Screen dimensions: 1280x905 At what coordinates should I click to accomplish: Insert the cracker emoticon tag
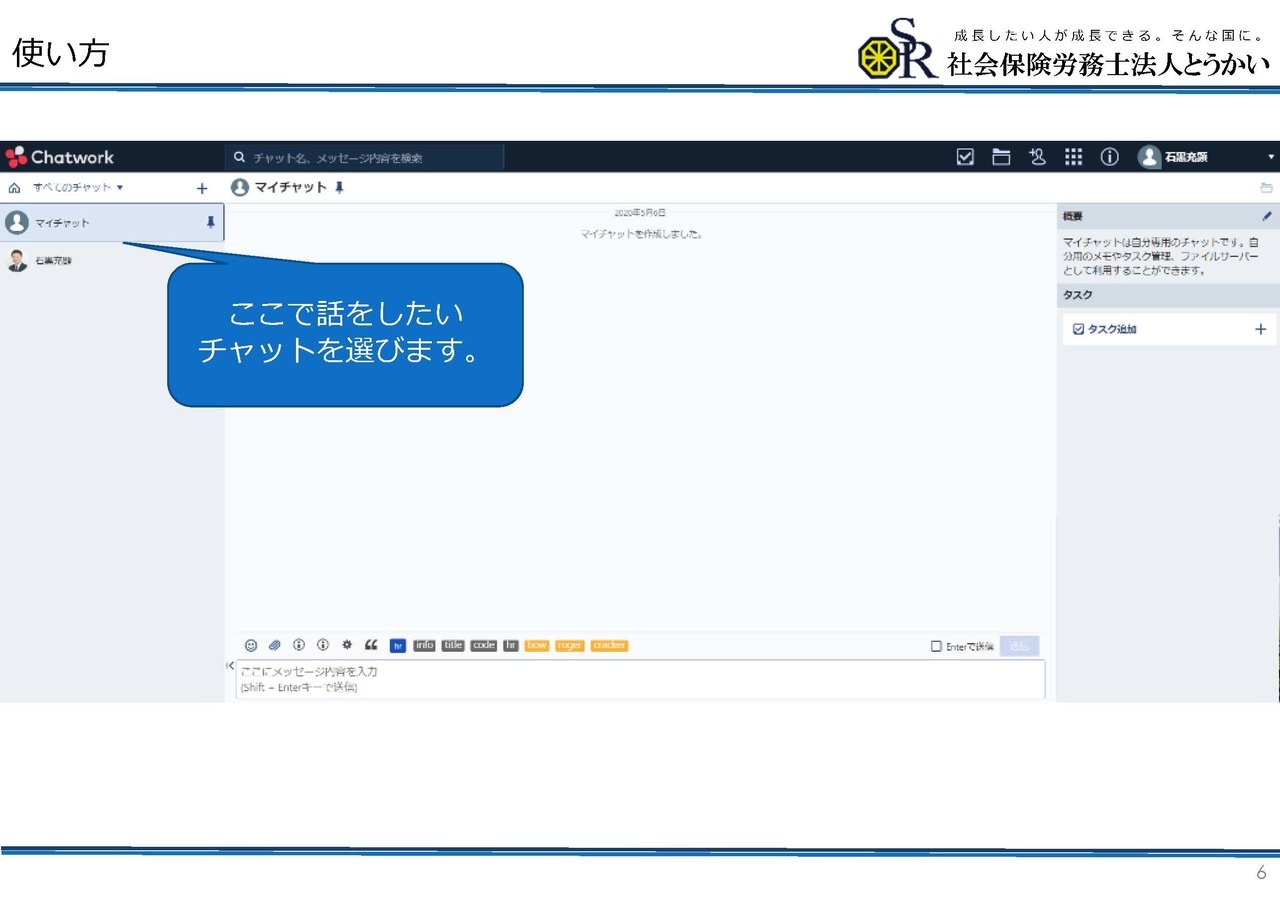point(609,646)
